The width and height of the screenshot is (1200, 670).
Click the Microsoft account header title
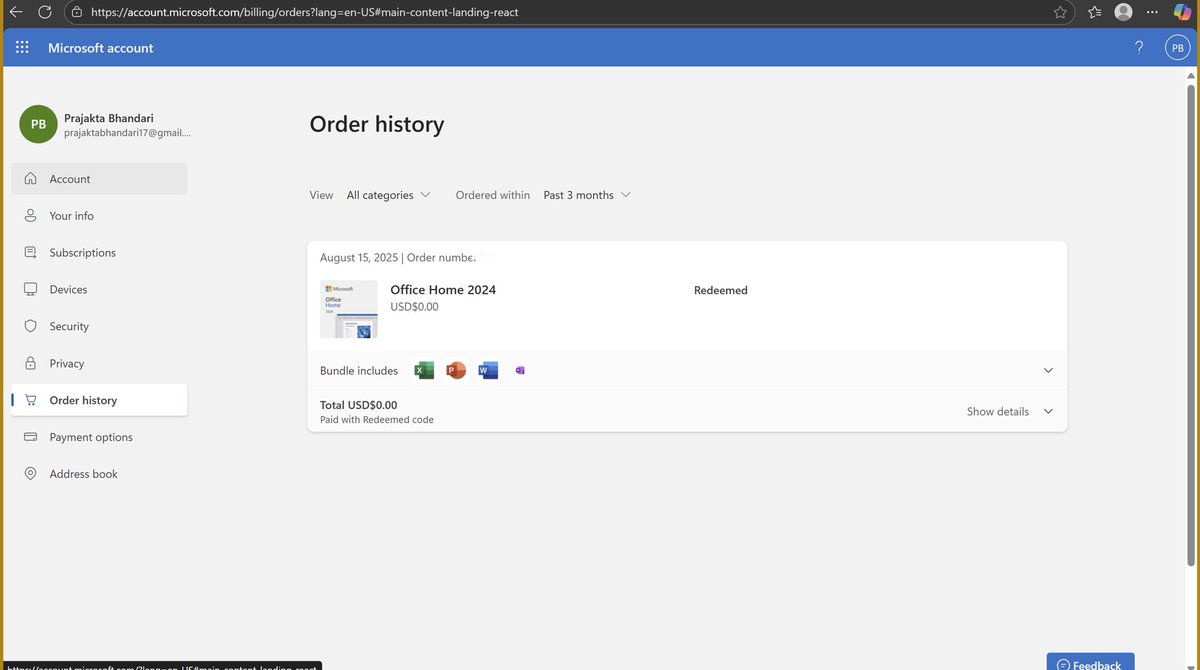[101, 48]
